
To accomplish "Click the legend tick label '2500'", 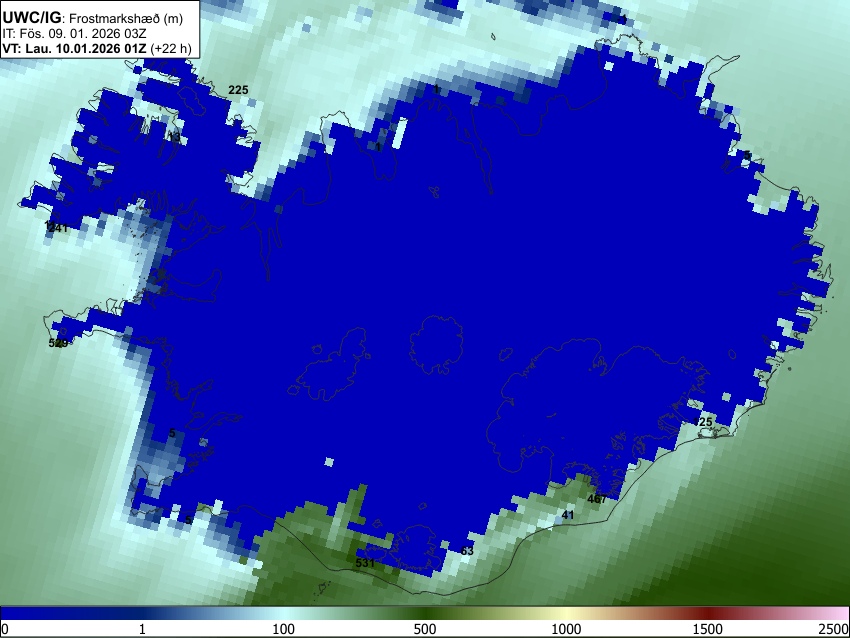I will 834,629.
